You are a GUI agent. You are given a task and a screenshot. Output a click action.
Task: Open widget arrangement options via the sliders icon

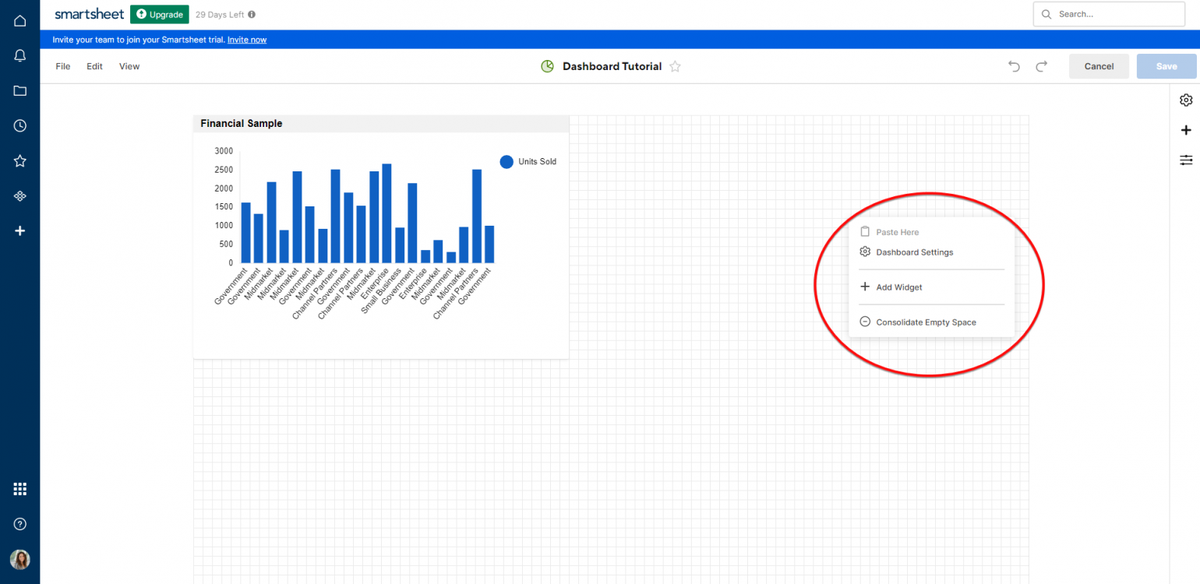click(x=1186, y=160)
